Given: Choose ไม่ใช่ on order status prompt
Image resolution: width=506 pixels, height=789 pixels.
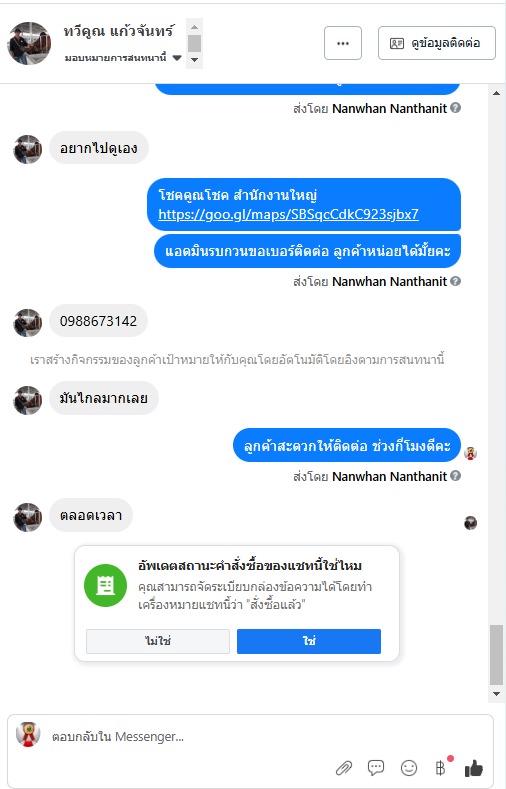Looking at the screenshot, I should tap(158, 641).
